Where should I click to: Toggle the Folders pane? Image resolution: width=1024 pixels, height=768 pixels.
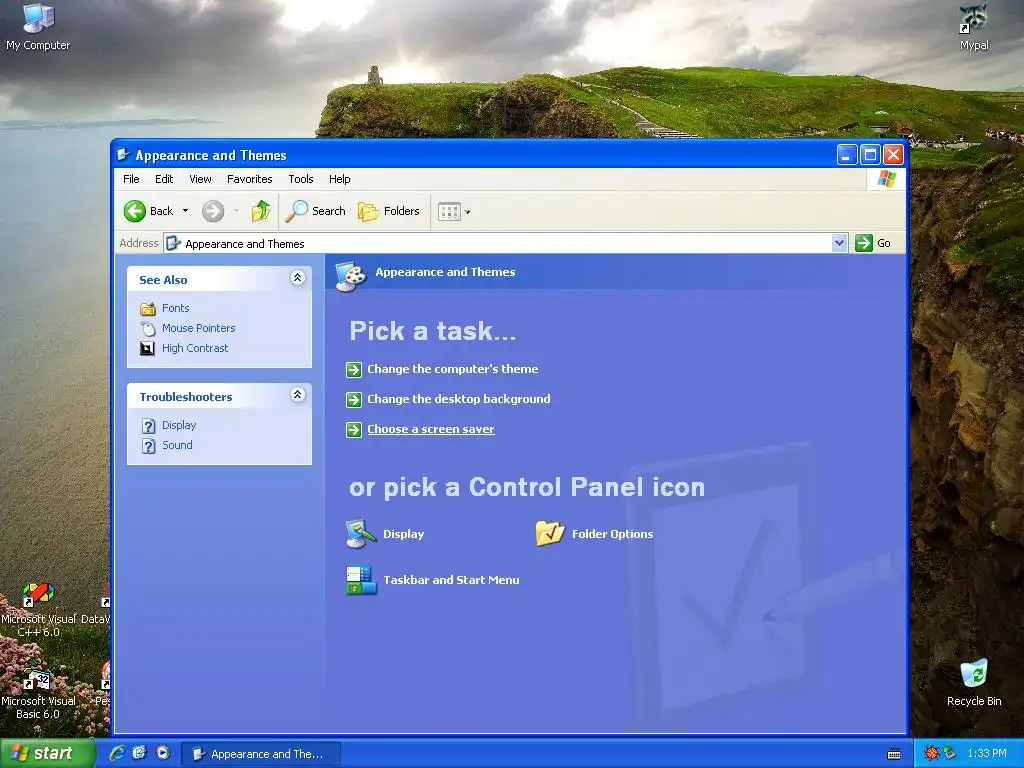[x=389, y=211]
